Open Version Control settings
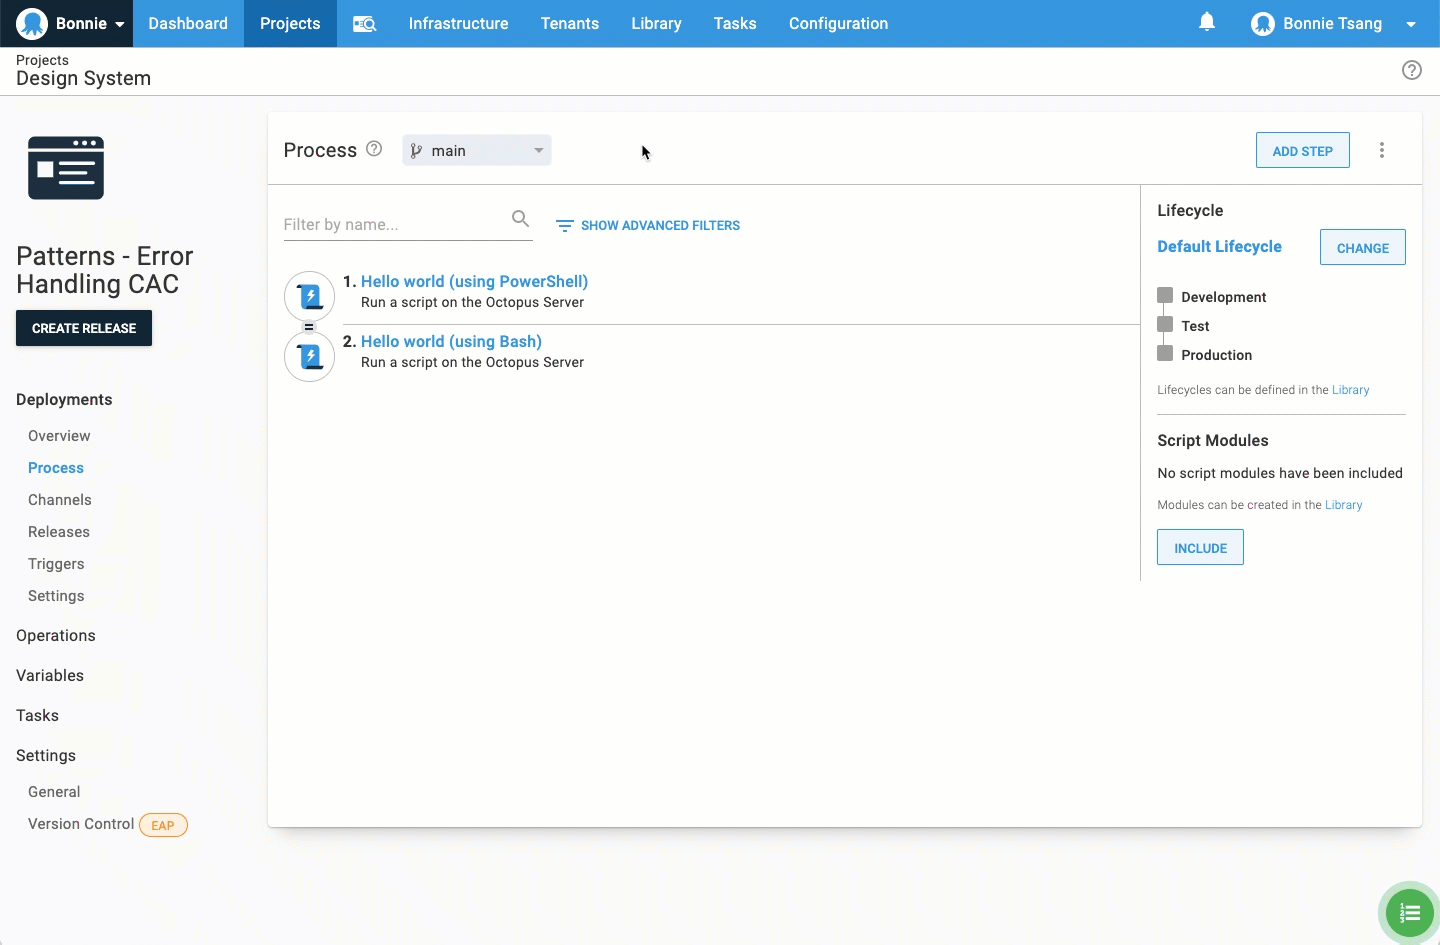The height and width of the screenshot is (945, 1440). (81, 824)
